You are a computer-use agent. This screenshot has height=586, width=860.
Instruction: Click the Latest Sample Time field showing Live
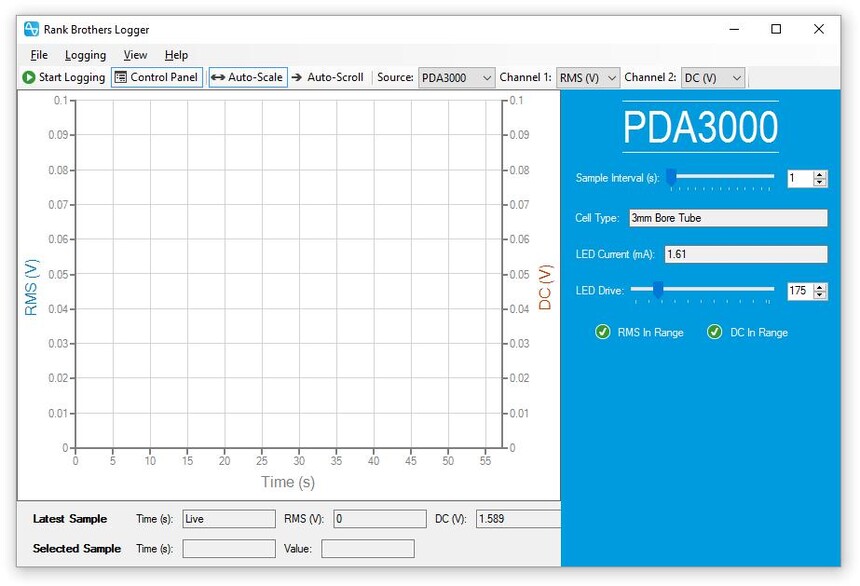[x=229, y=519]
